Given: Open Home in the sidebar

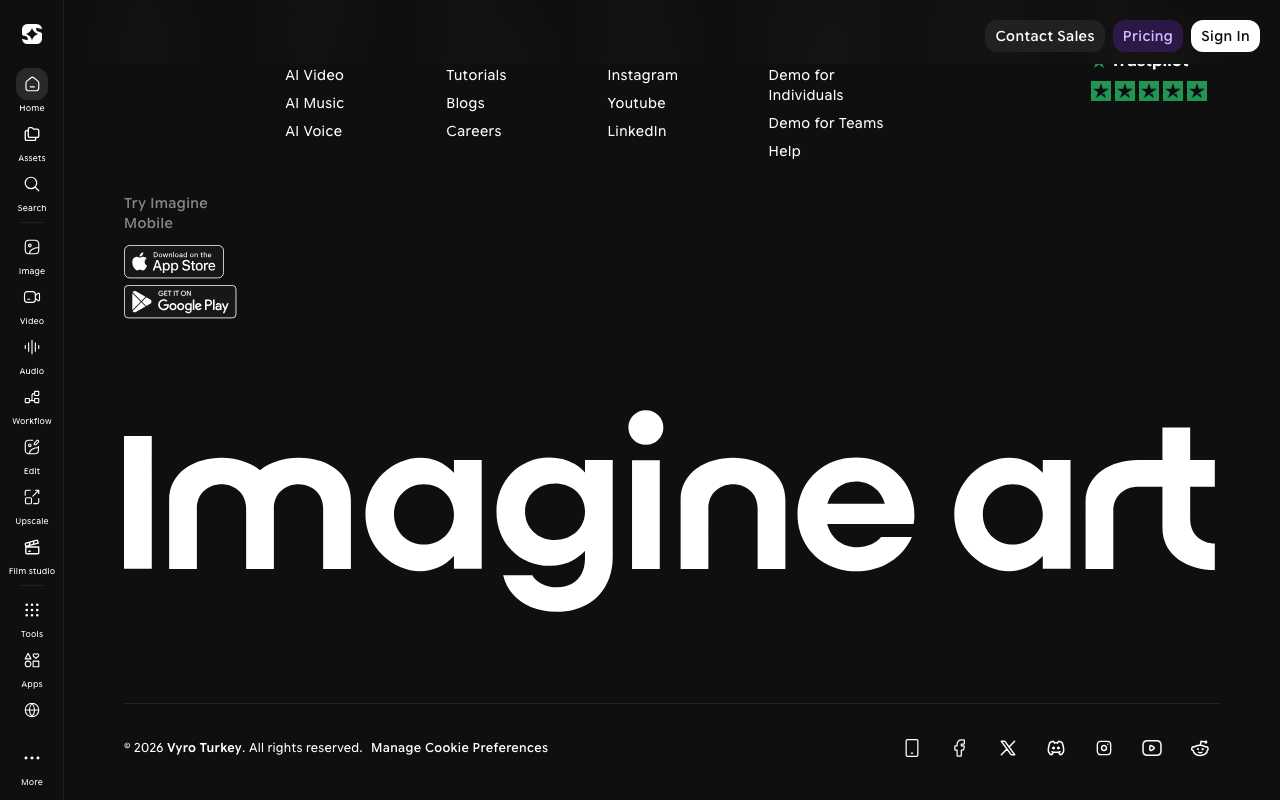Looking at the screenshot, I should [32, 91].
